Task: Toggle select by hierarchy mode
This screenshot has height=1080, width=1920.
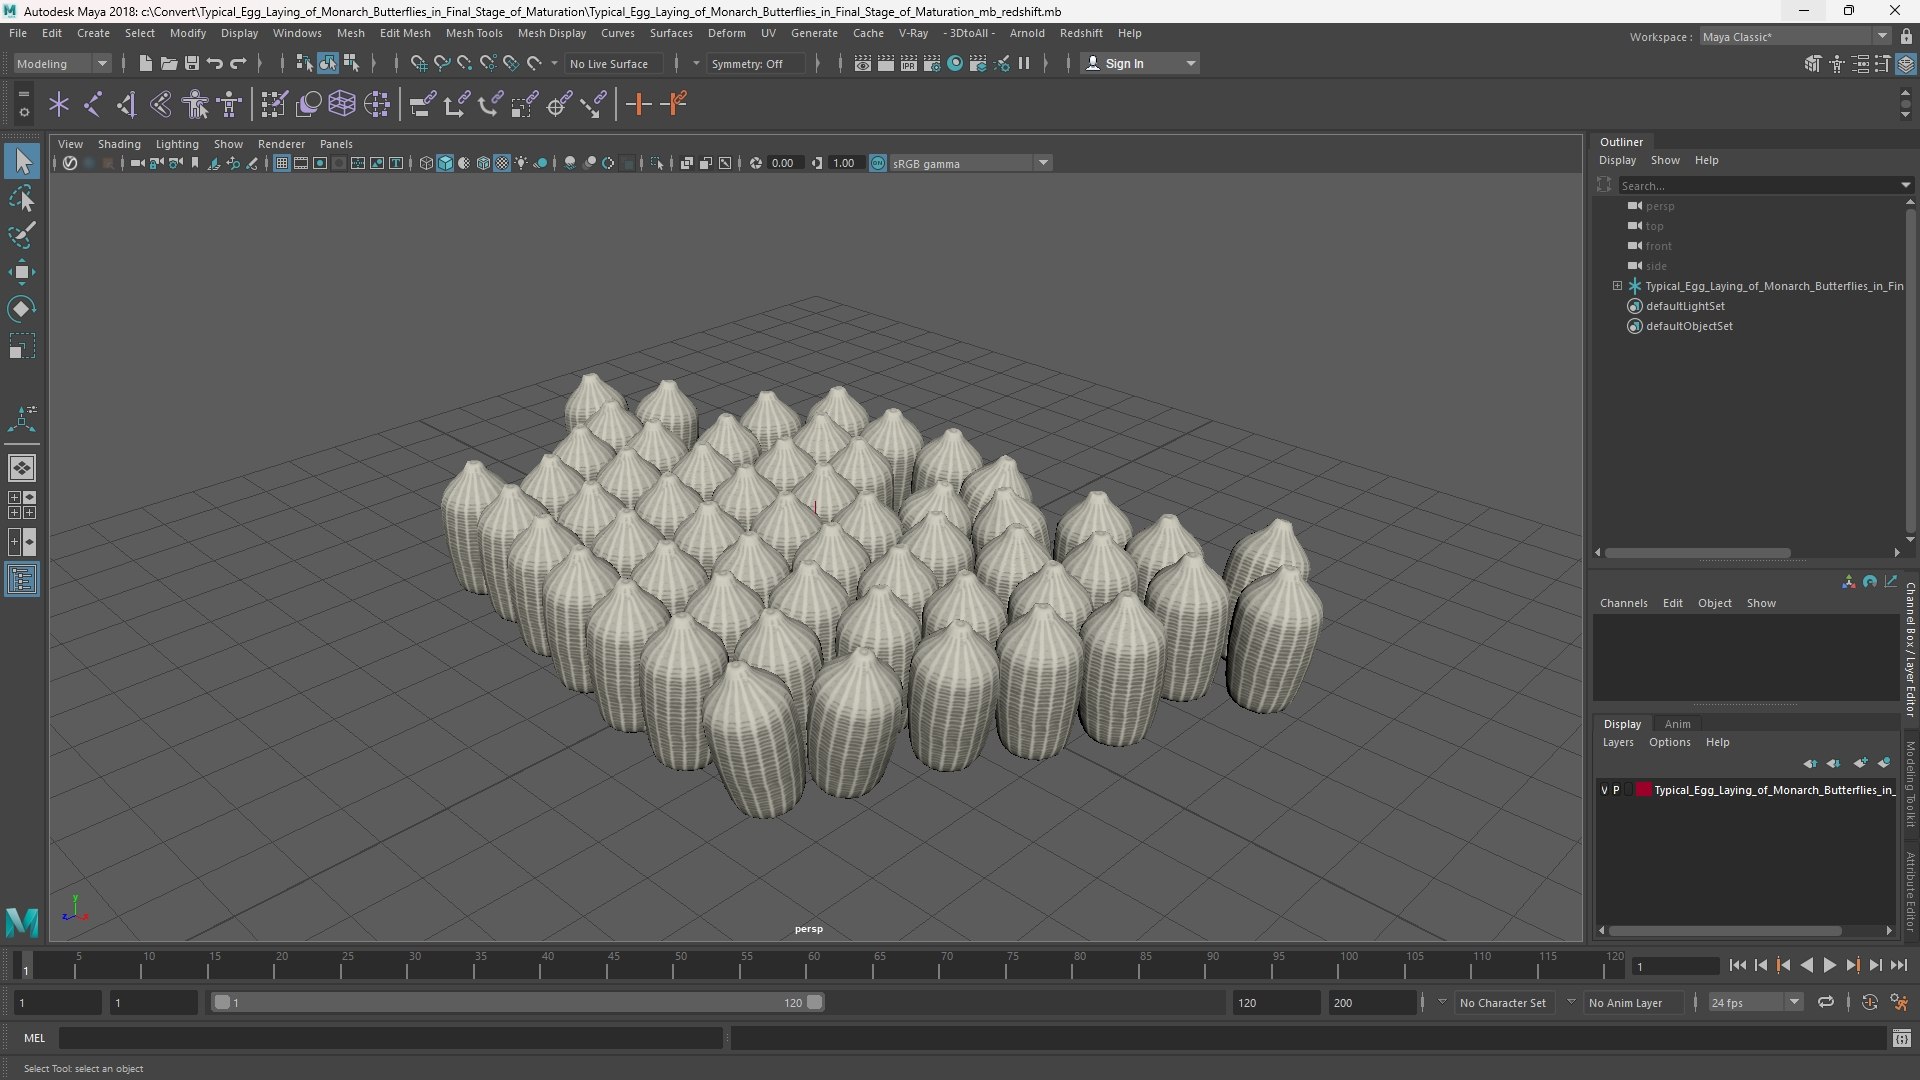Action: (x=304, y=63)
